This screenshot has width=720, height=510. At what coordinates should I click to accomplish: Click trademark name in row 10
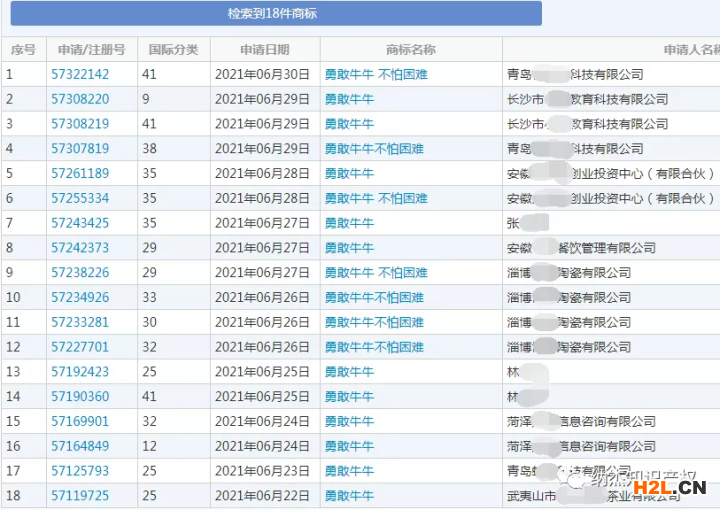374,297
